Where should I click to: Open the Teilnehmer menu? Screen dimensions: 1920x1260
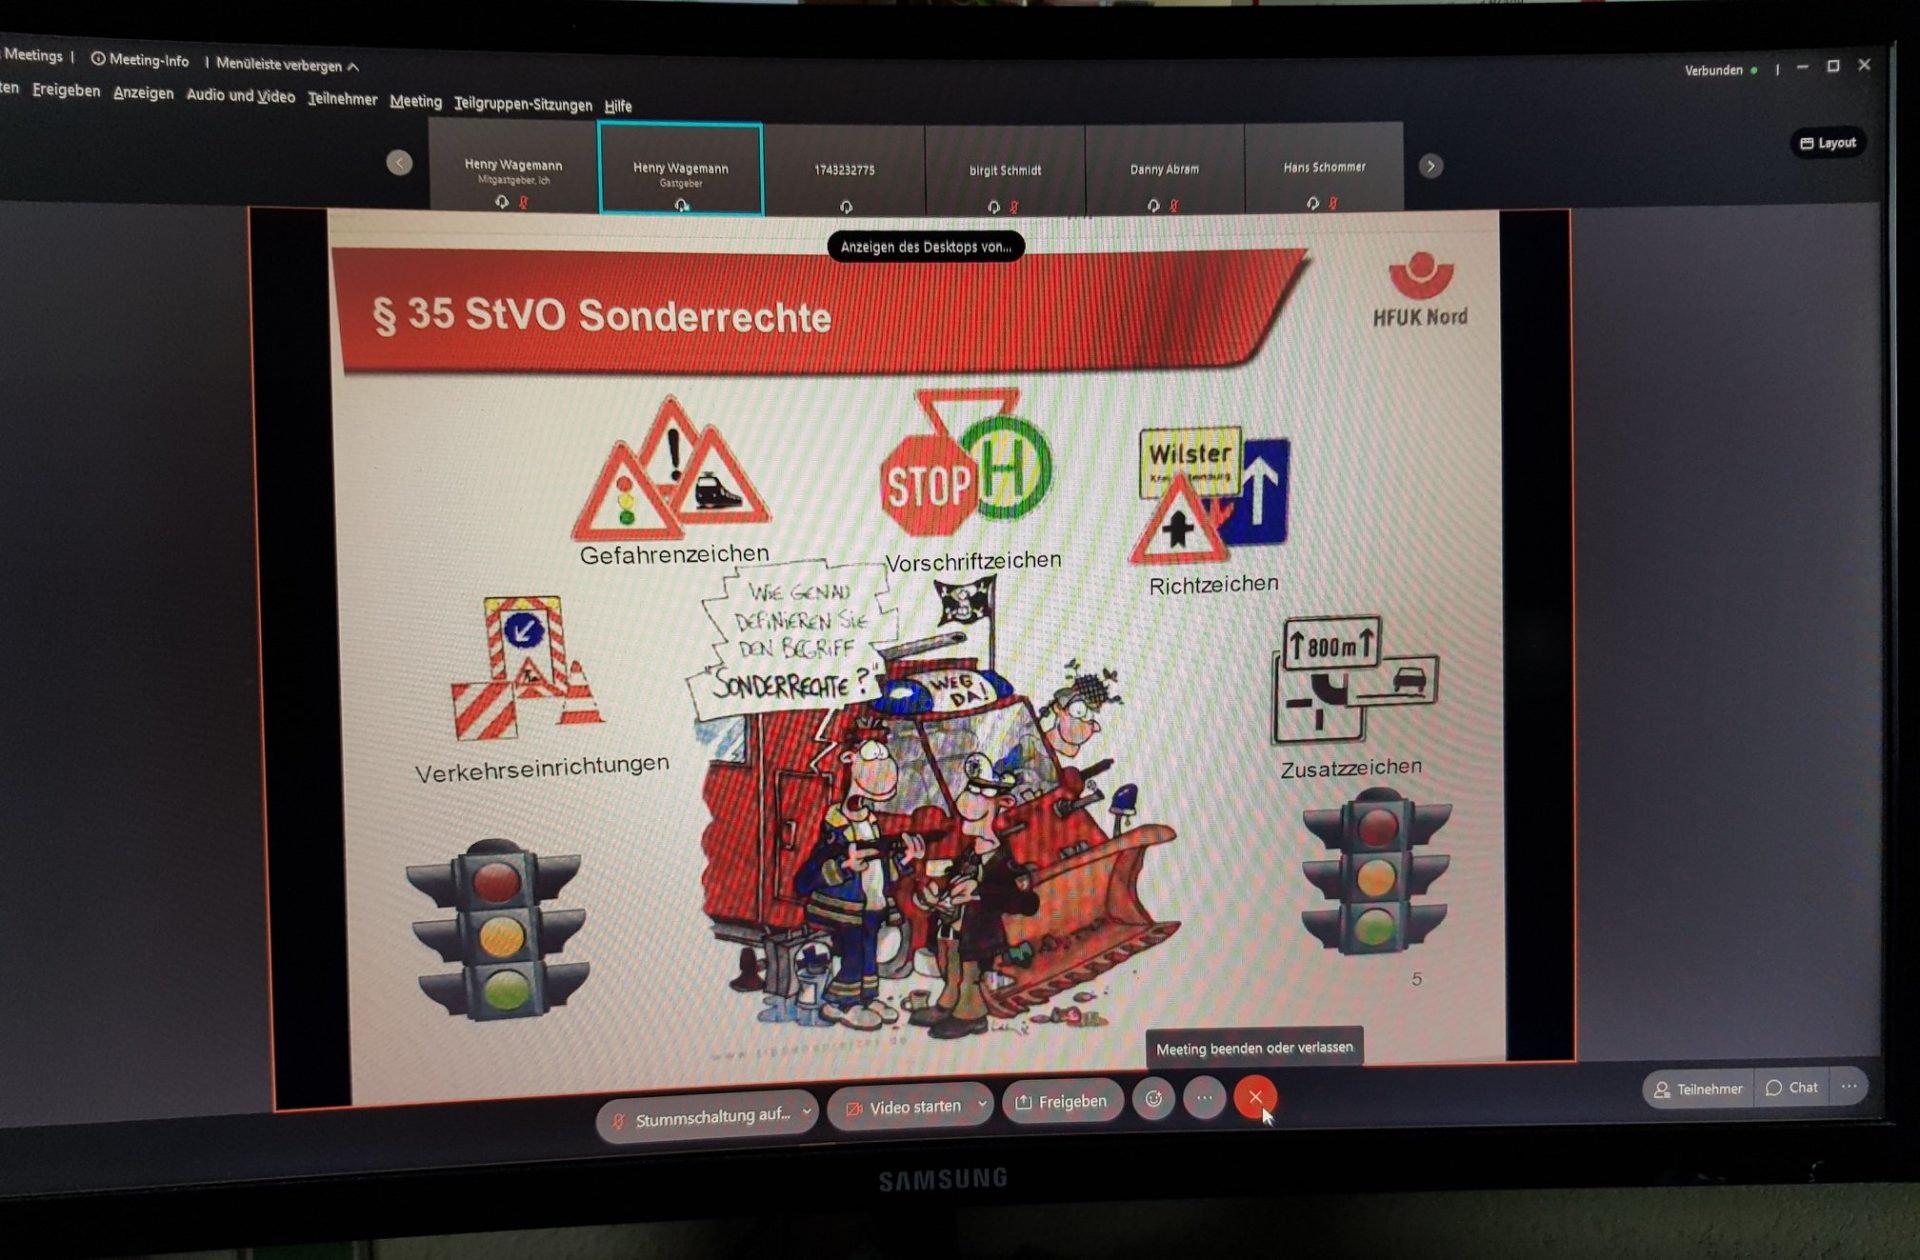coord(342,99)
